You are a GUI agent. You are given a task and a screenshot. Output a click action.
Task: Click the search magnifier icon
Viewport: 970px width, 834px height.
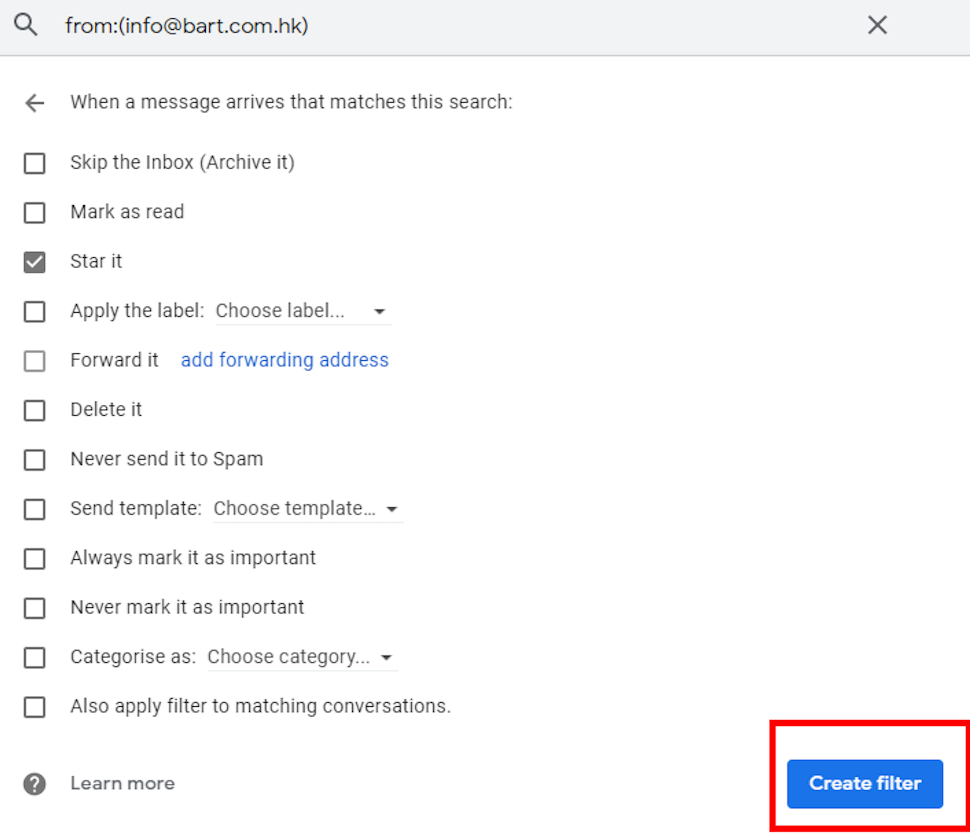pos(26,25)
